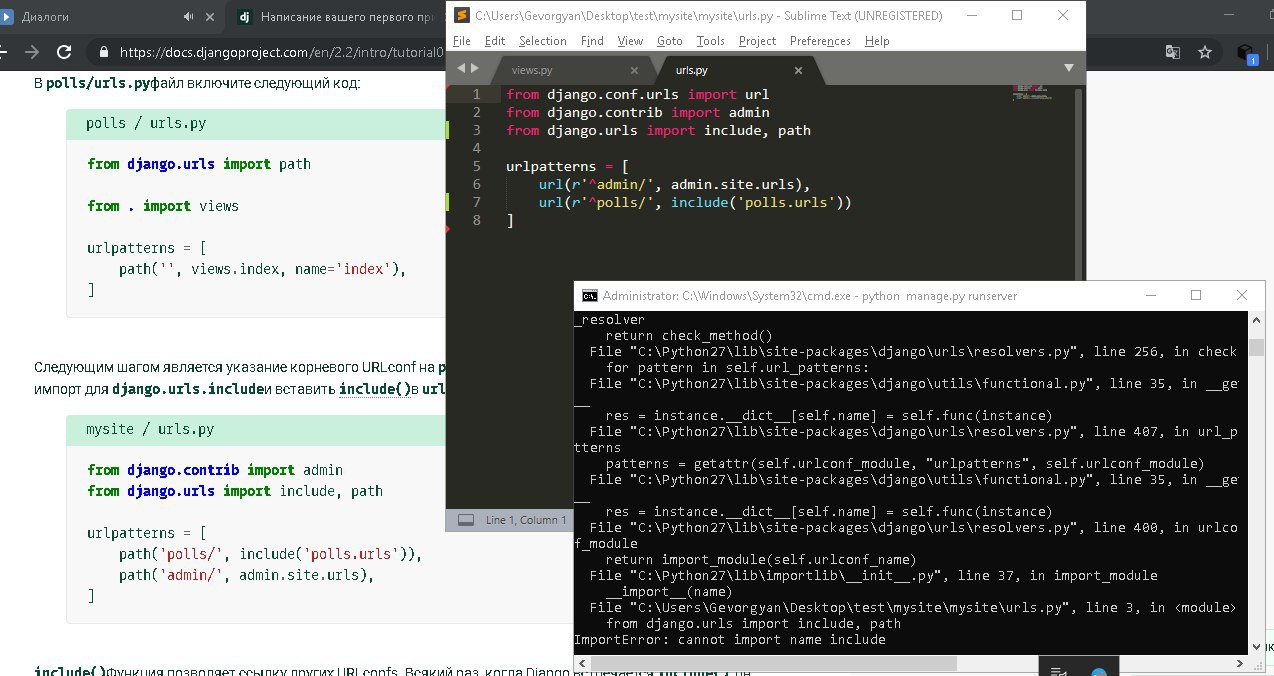Click 'polls / urls.py' code header in docs
The width and height of the screenshot is (1274, 676).
point(146,123)
